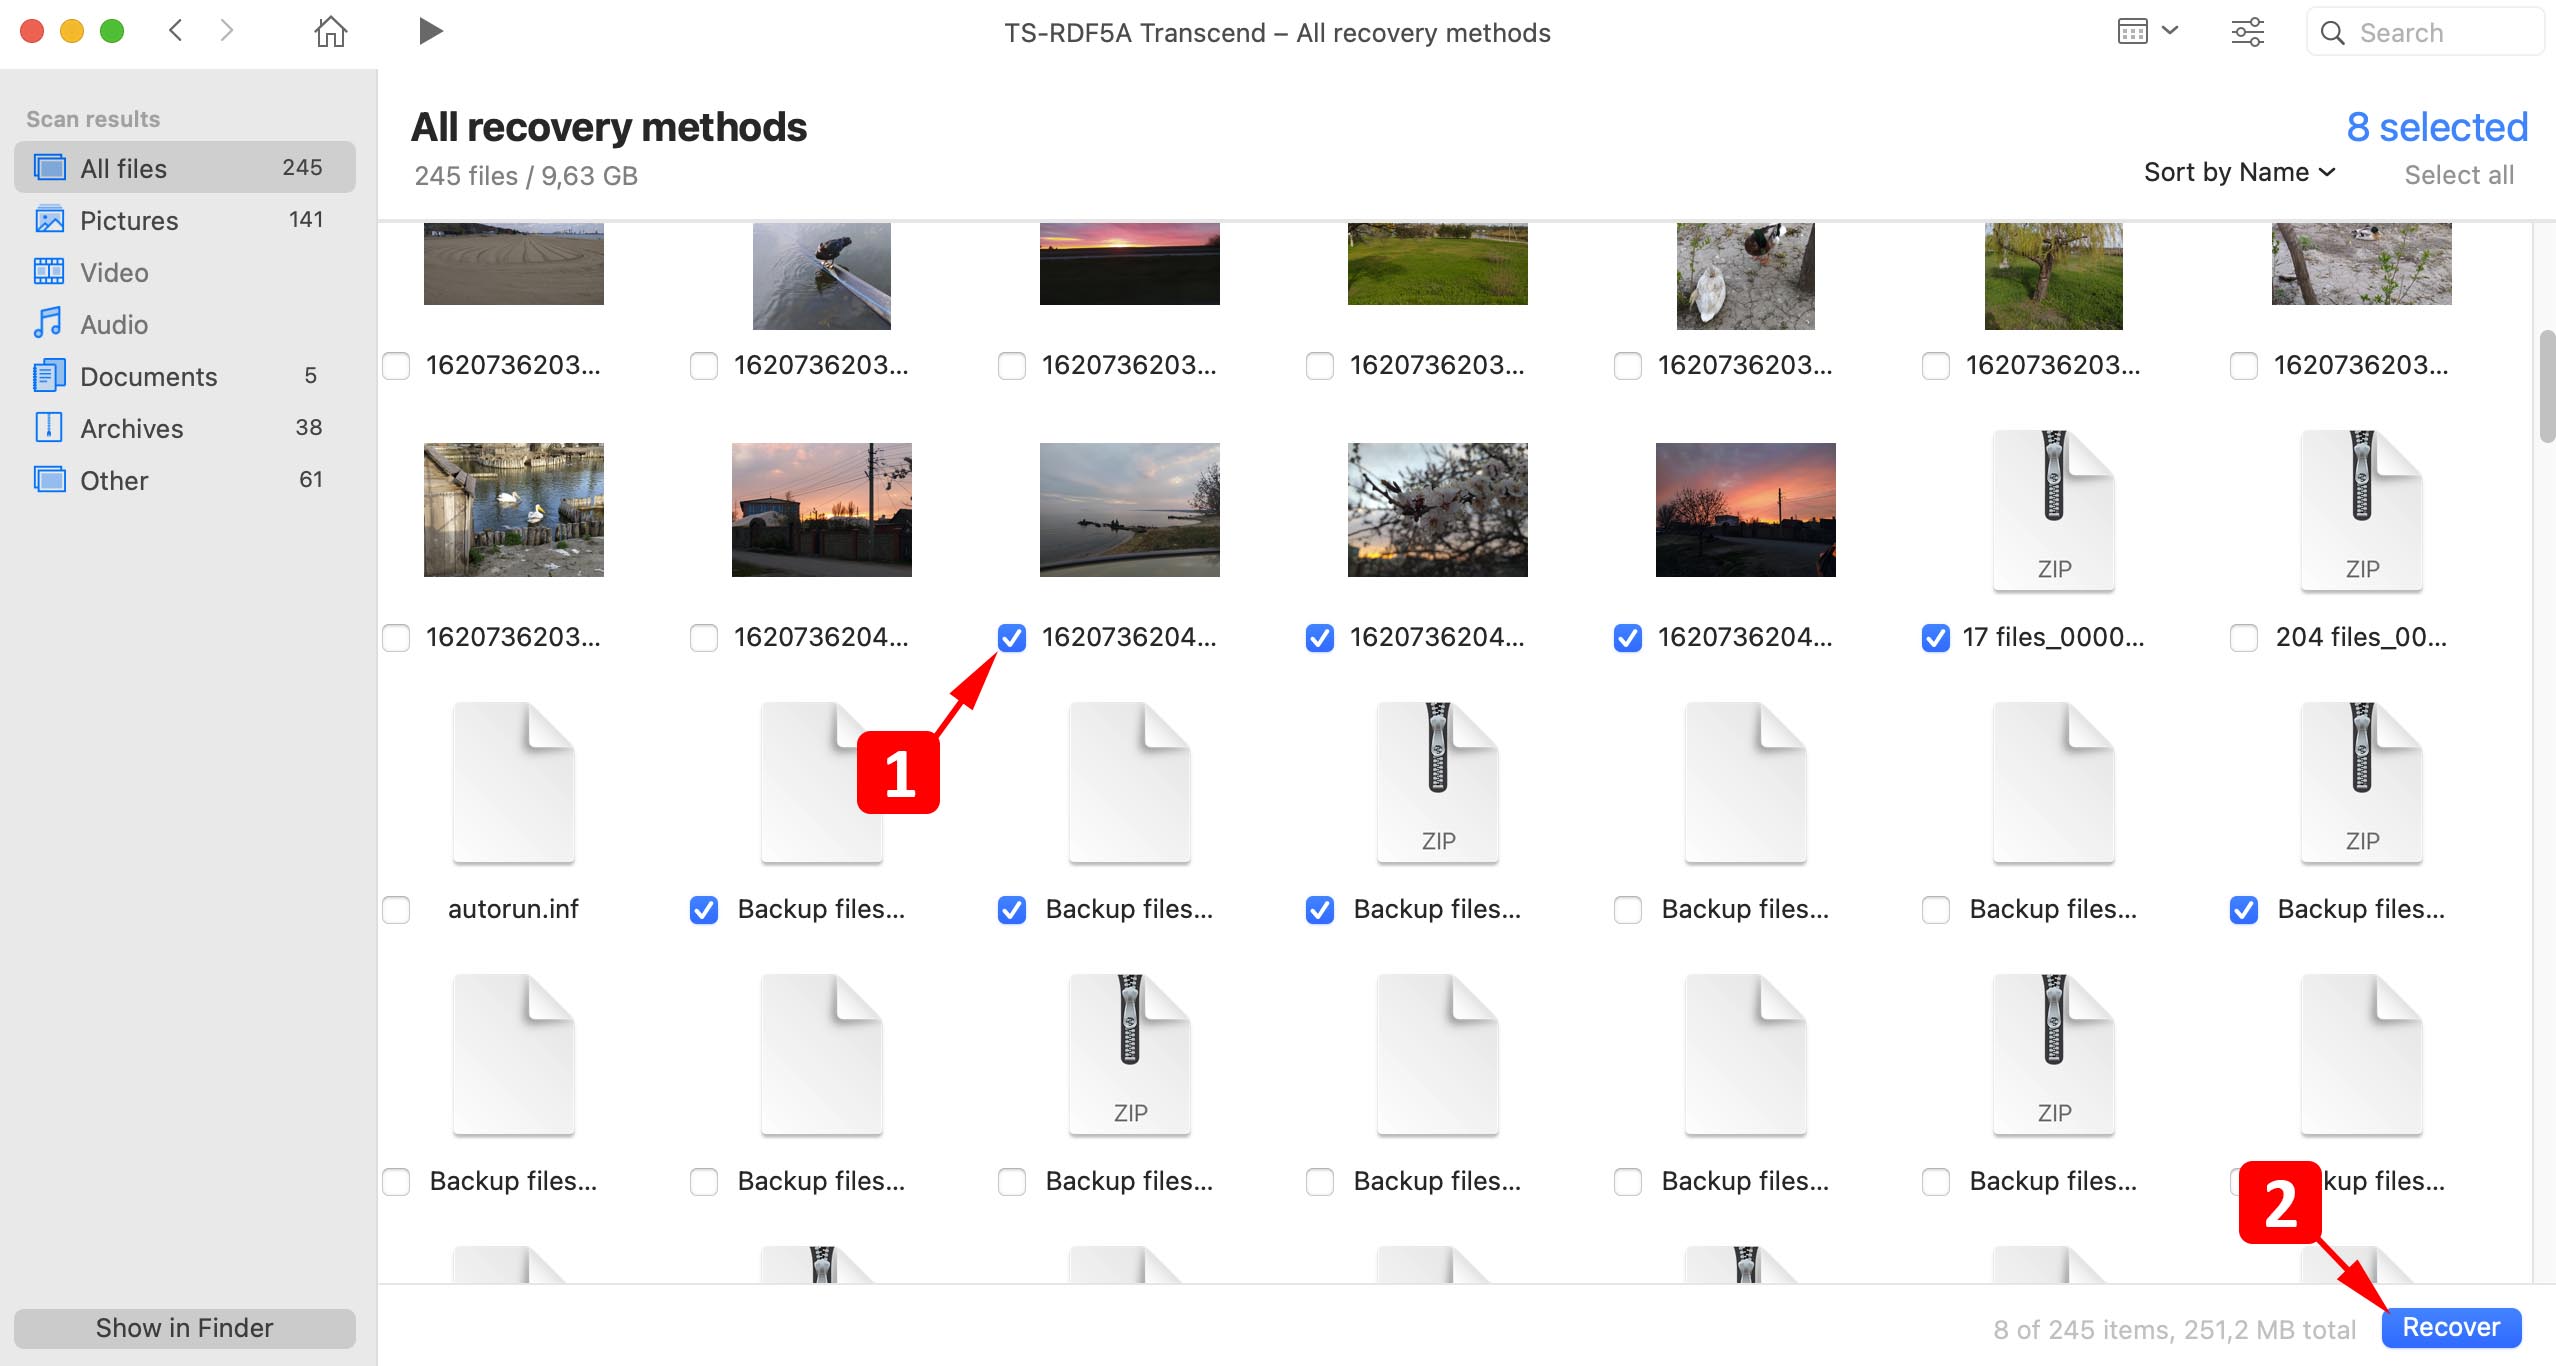Check the swans pond photo checkbox

point(396,637)
